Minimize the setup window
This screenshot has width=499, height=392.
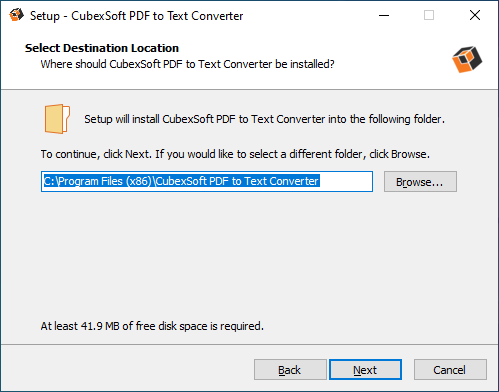384,15
